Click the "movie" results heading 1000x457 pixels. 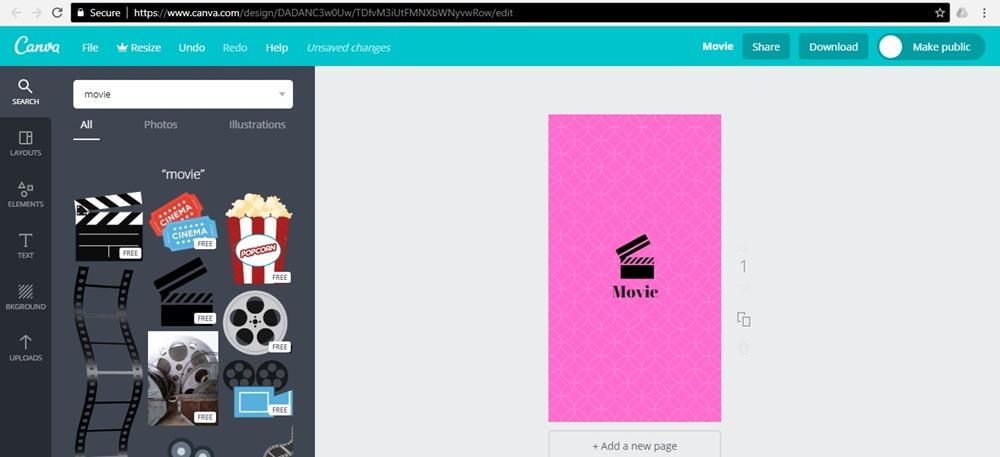[183, 174]
